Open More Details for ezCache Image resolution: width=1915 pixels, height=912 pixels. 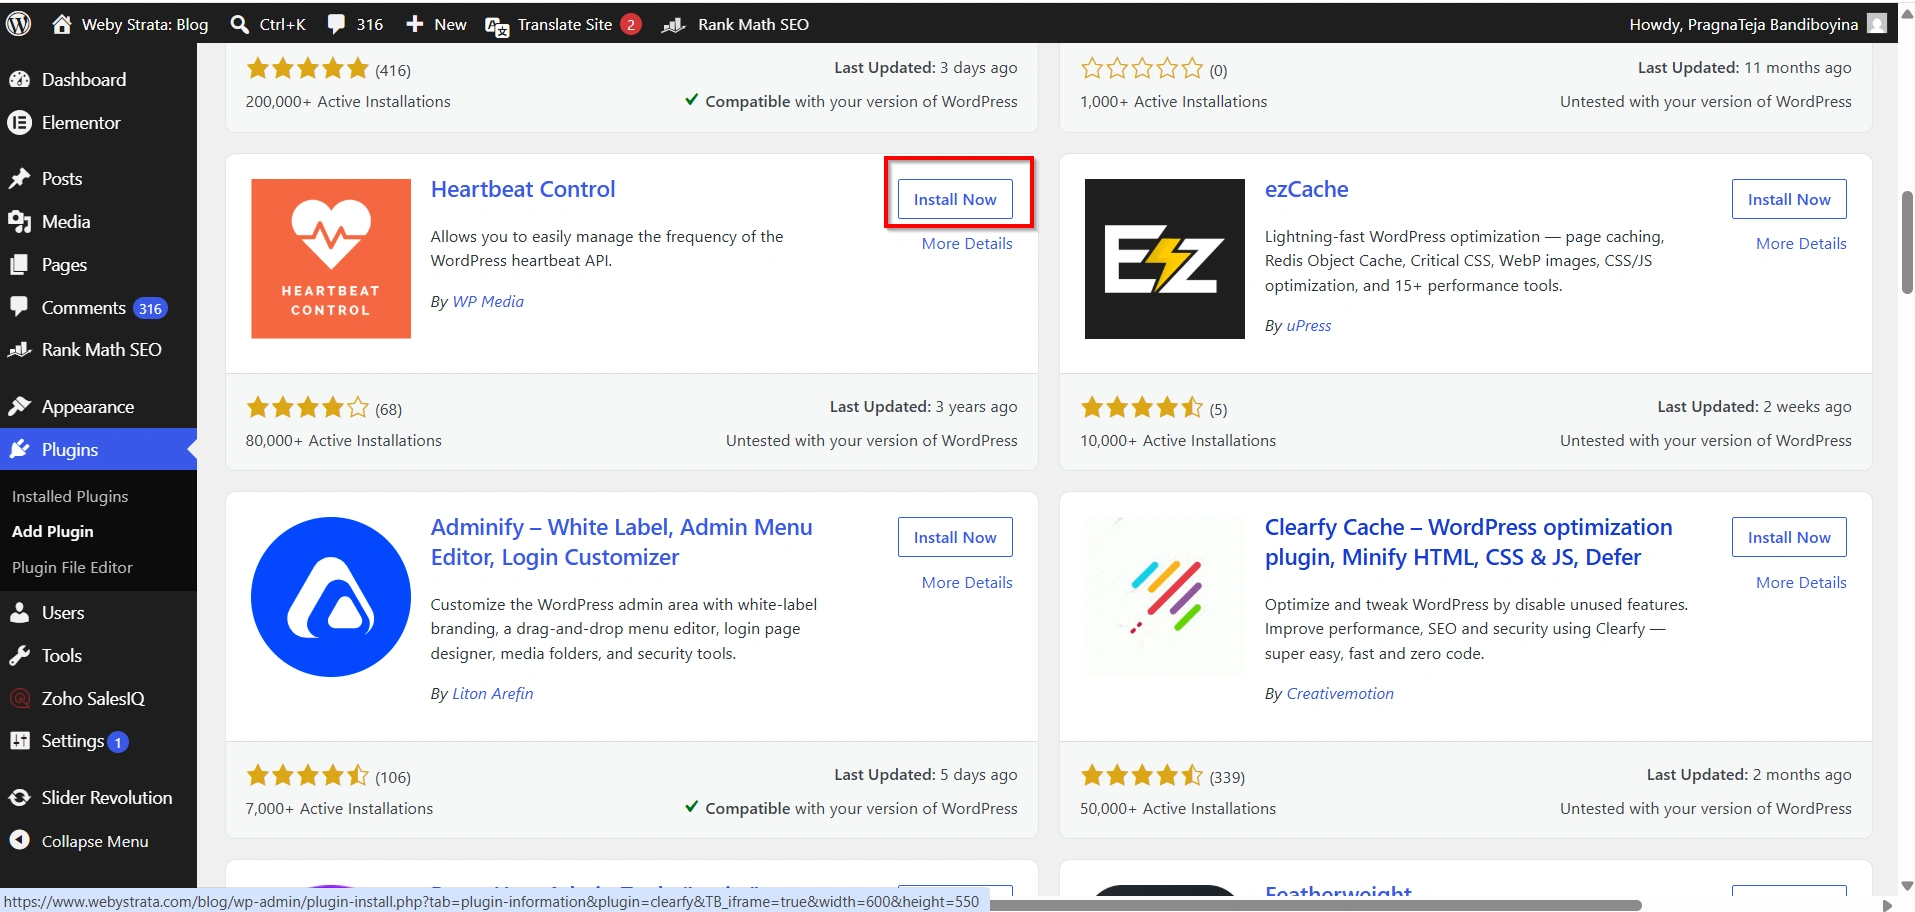pyautogui.click(x=1801, y=243)
